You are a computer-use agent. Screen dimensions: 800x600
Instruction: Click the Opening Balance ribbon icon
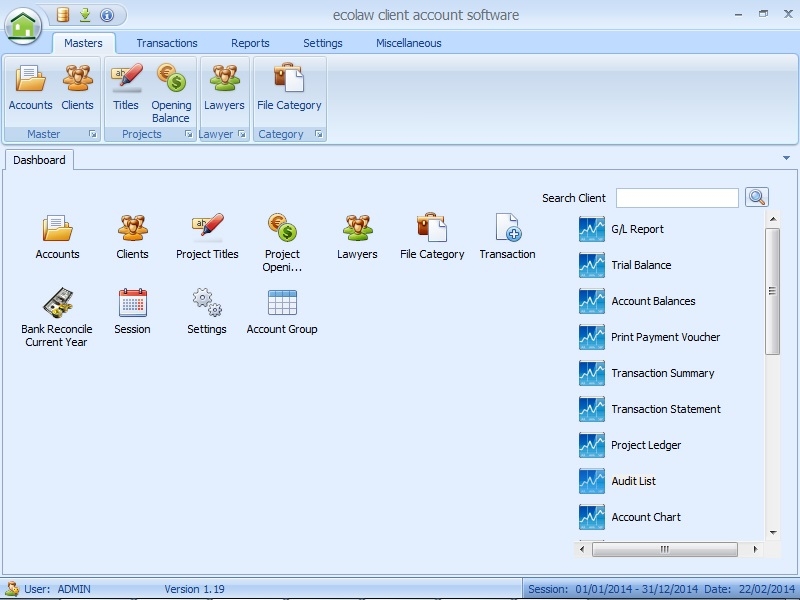point(171,80)
